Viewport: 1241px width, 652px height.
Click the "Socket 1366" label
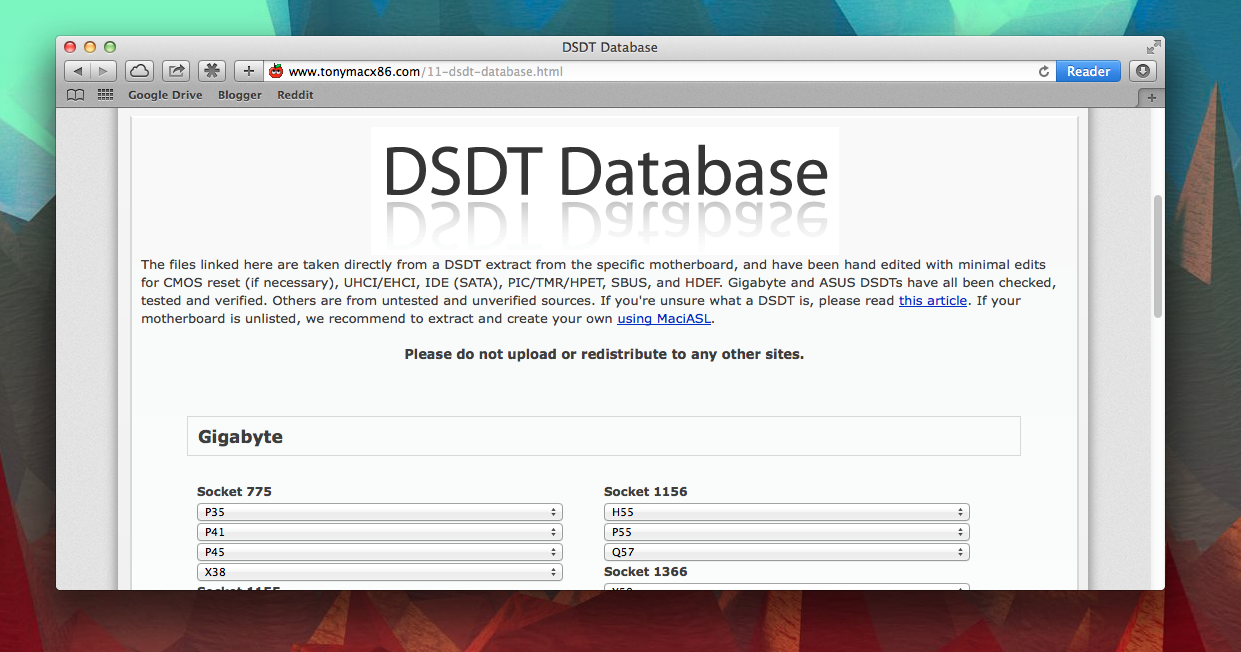(x=646, y=572)
